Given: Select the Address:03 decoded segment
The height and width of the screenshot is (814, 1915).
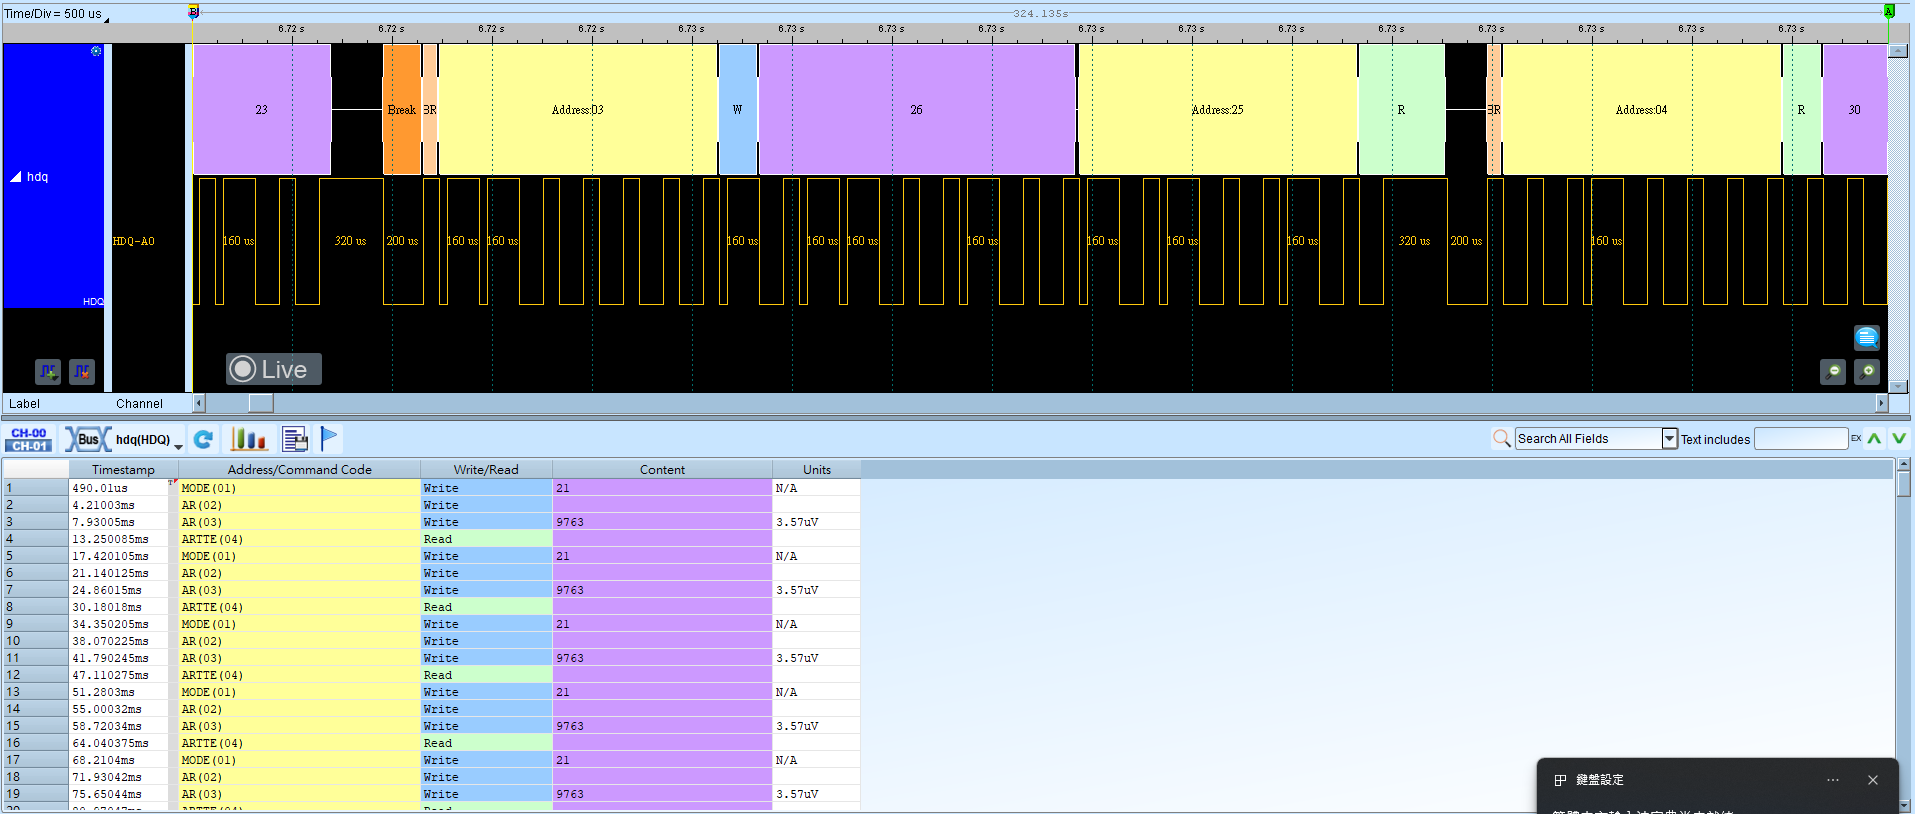Looking at the screenshot, I should 578,109.
